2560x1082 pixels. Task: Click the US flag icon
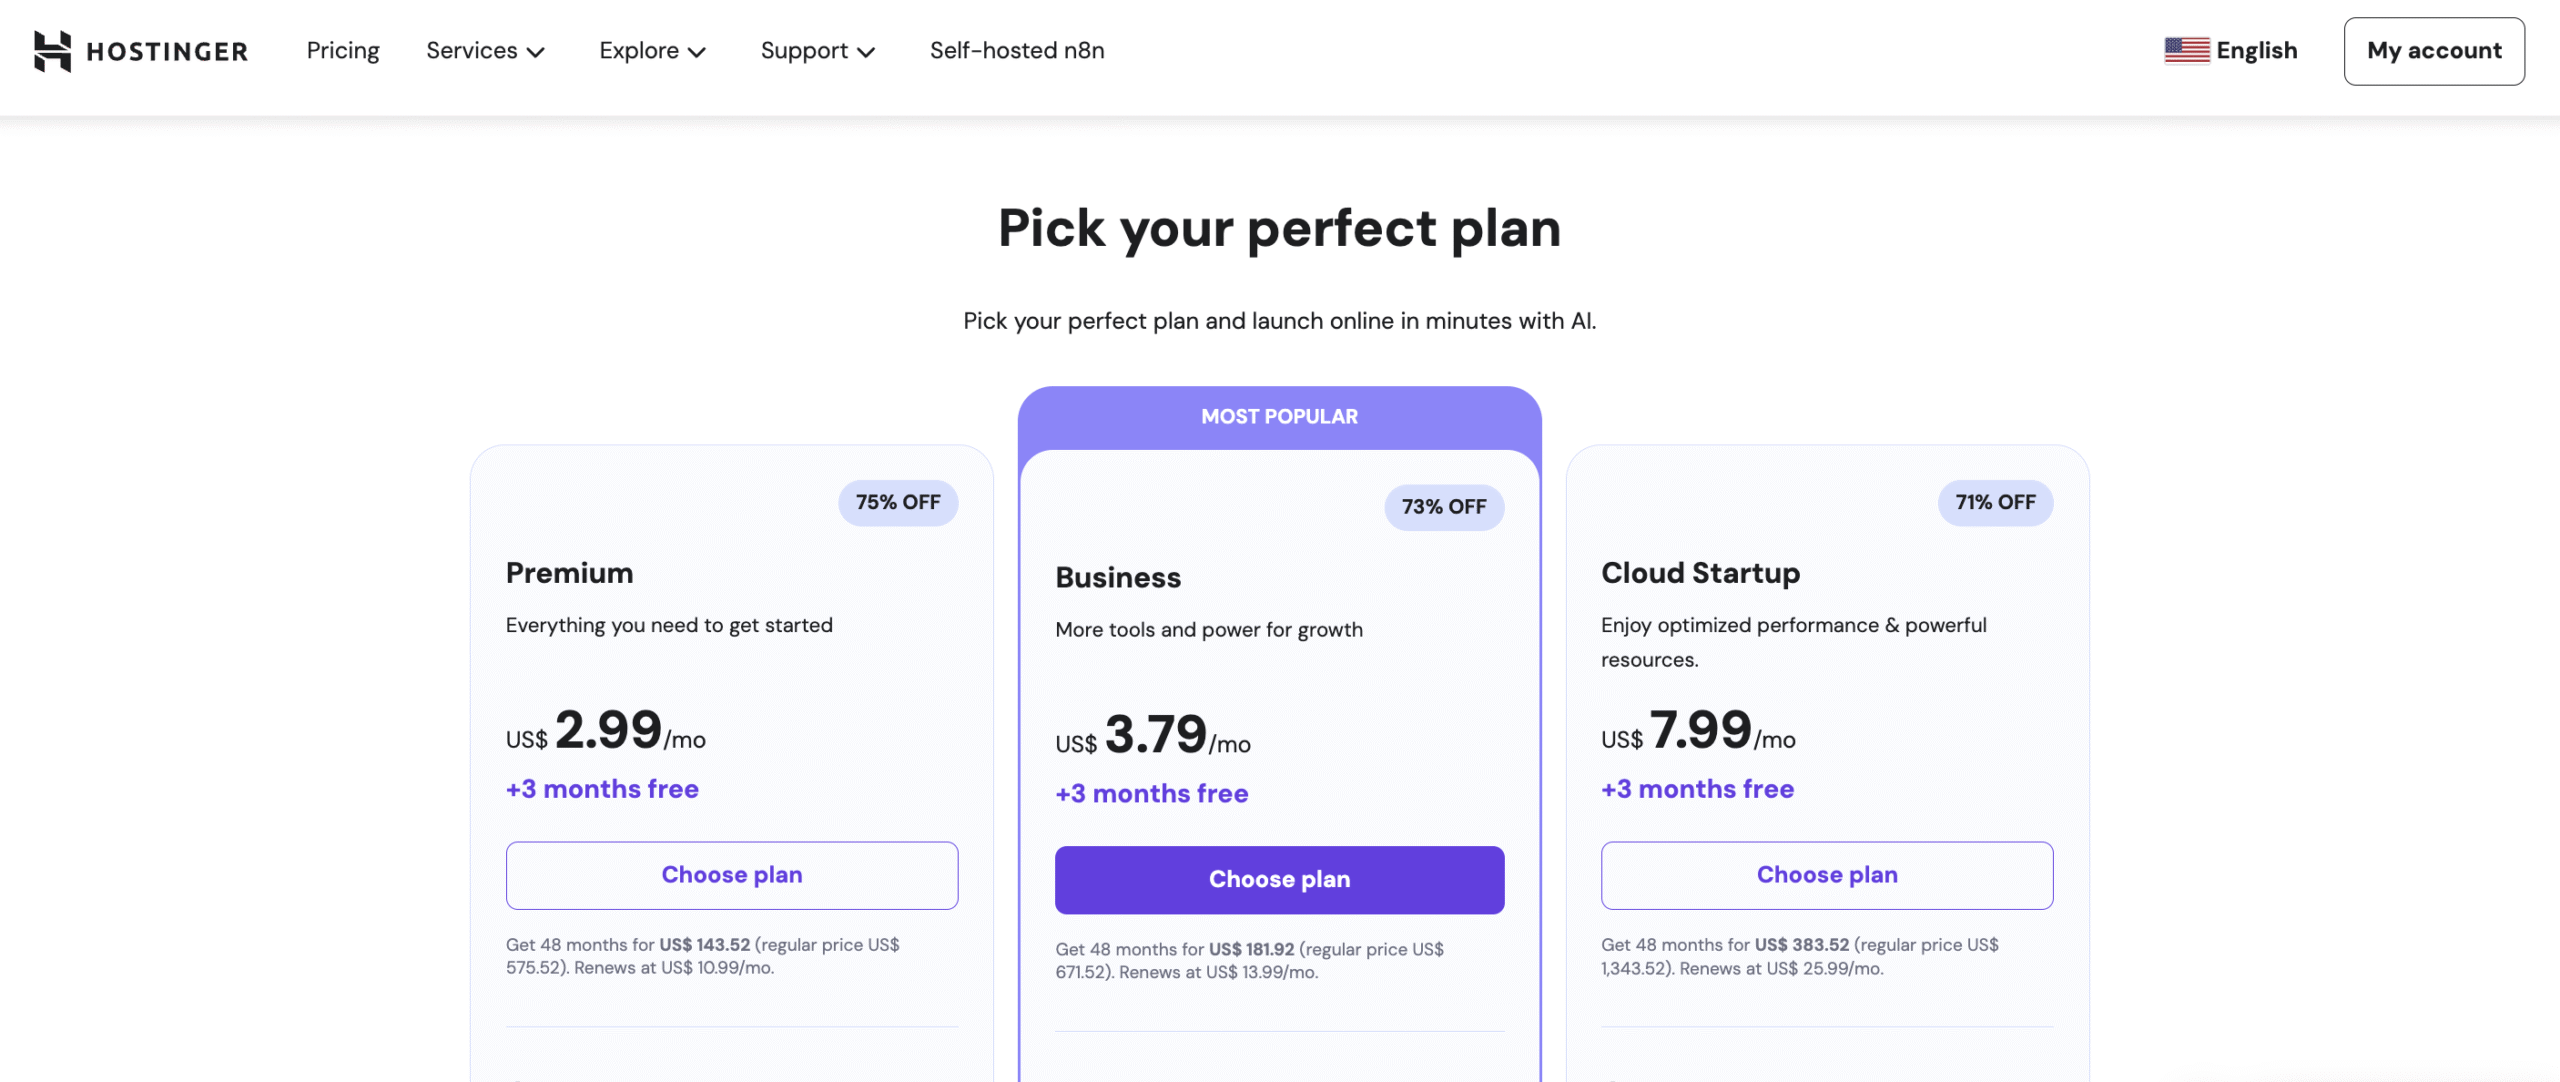[2186, 48]
